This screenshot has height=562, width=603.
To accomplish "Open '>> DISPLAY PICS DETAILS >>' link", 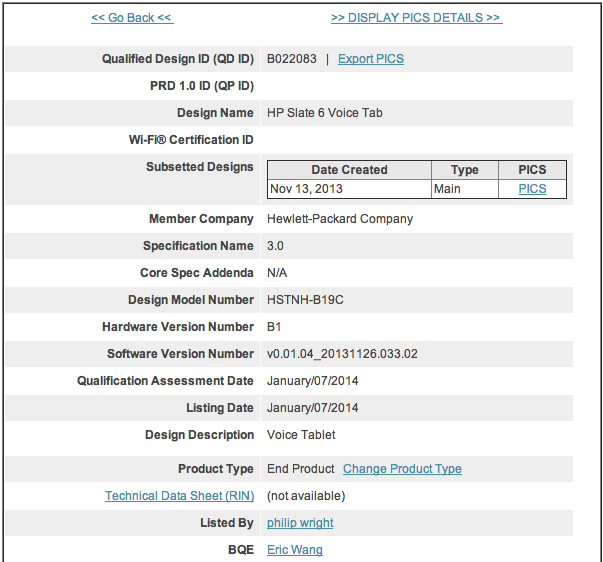I will click(x=417, y=18).
